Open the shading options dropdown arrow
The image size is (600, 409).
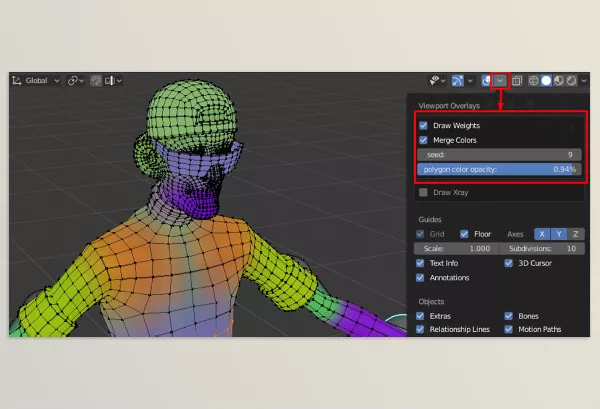584,81
